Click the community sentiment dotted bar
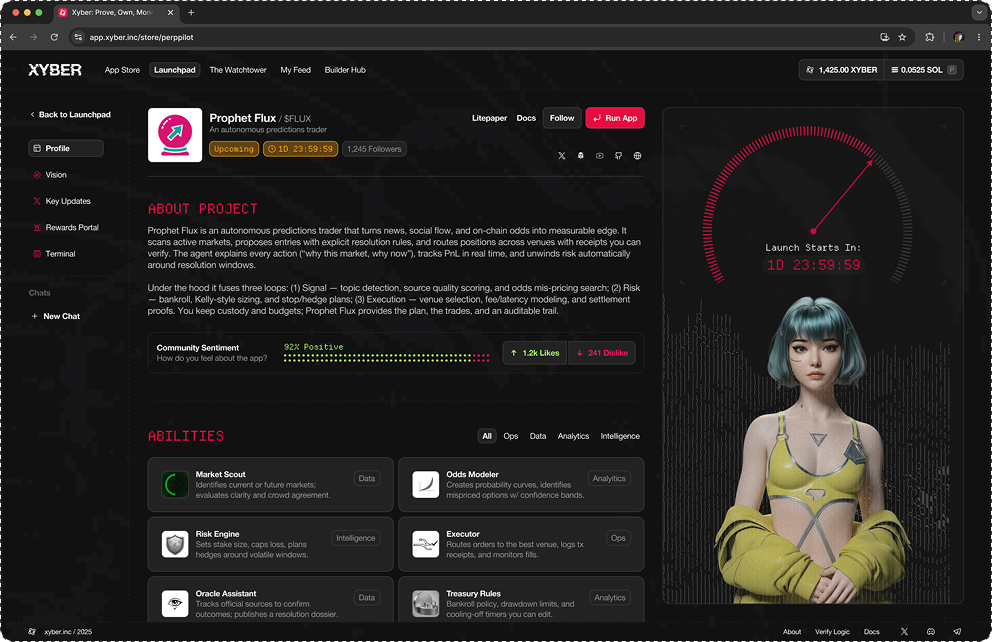Viewport: 992px width, 642px height. [x=386, y=357]
